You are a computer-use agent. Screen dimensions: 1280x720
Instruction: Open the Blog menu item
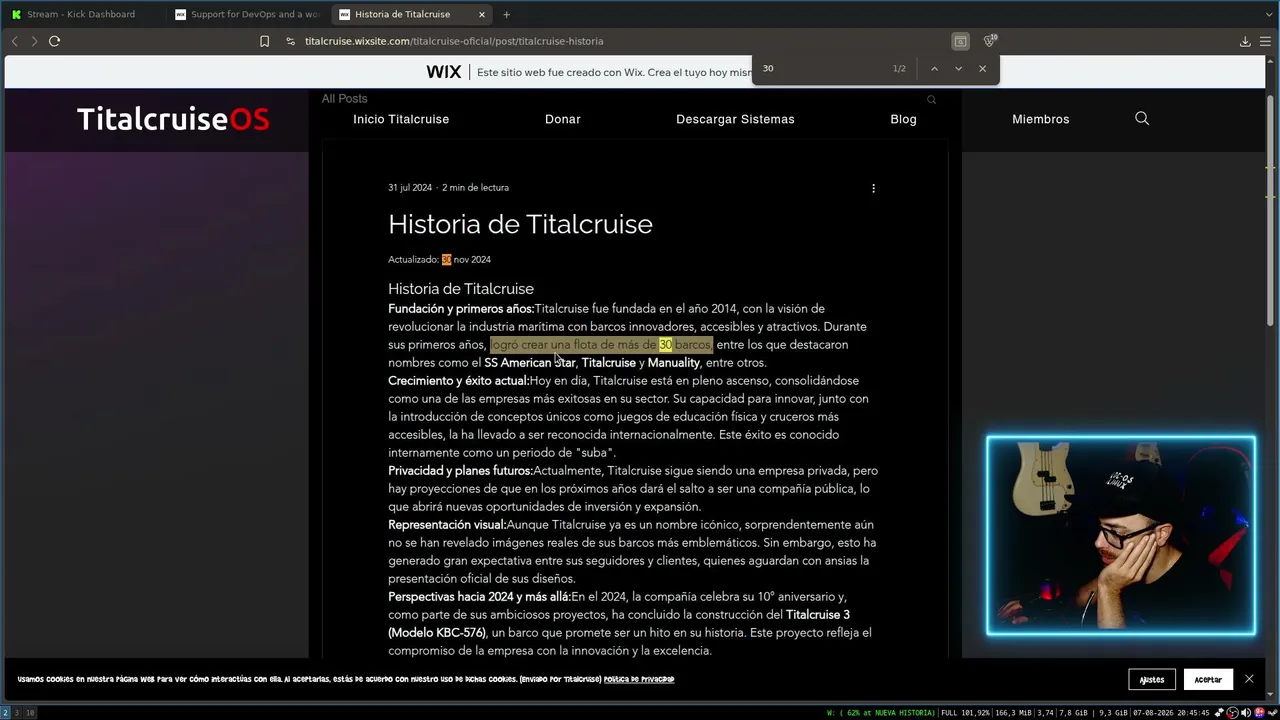click(x=903, y=119)
